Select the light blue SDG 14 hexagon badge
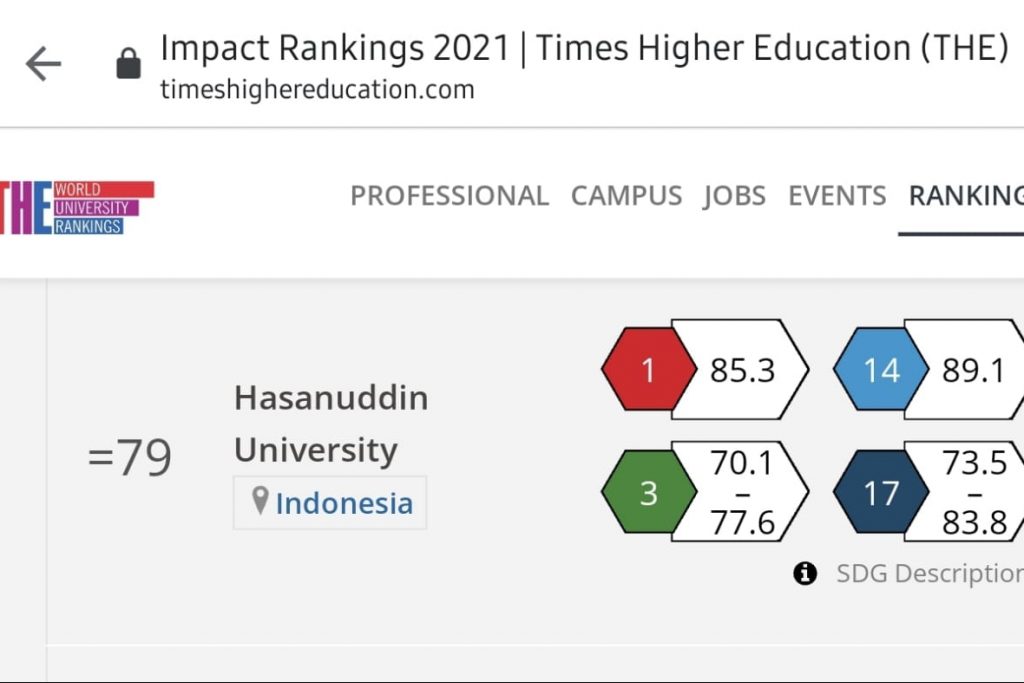The width and height of the screenshot is (1024, 683). pyautogui.click(x=880, y=371)
